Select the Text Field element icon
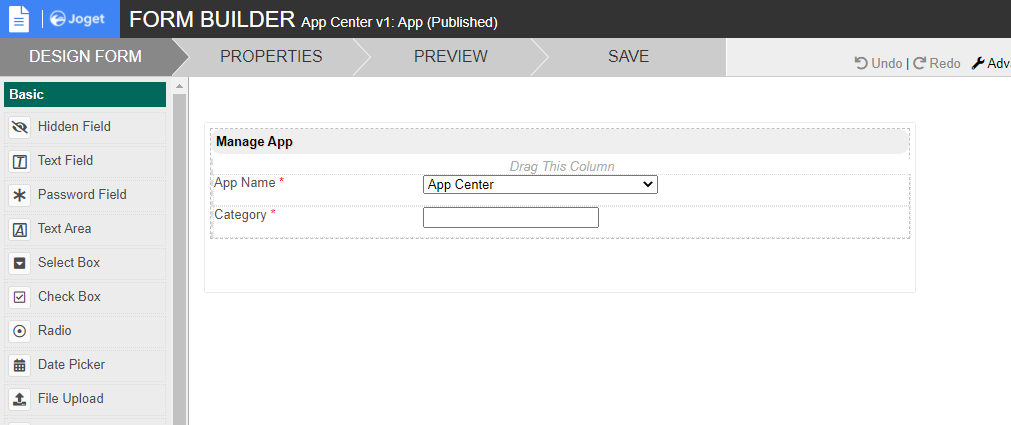 point(19,161)
